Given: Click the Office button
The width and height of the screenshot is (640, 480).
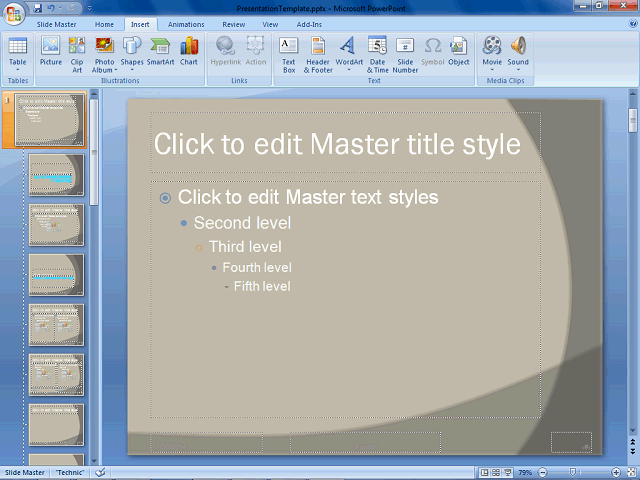Looking at the screenshot, I should click(x=13, y=14).
